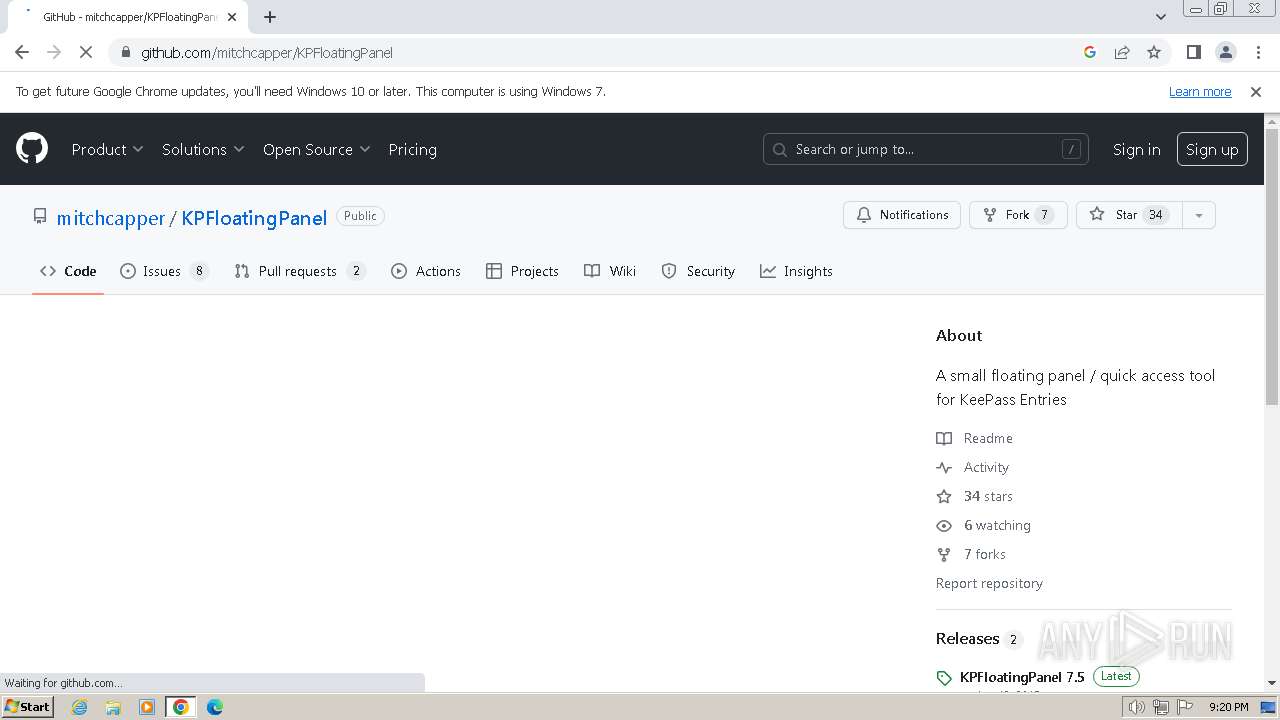Screen dimensions: 1280x720
Task: Fork the repository
Action: 1018,215
